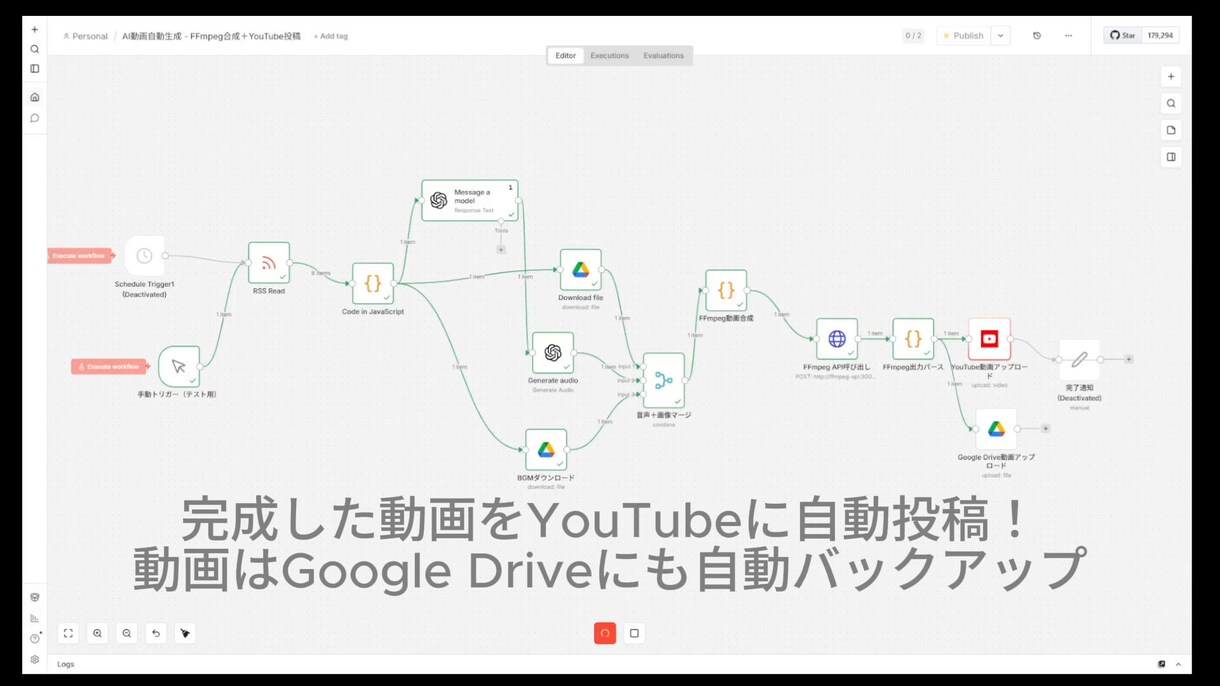Screen dimensions: 1220x686
Task: Click the 179,294 star count
Action: click(1160, 35)
